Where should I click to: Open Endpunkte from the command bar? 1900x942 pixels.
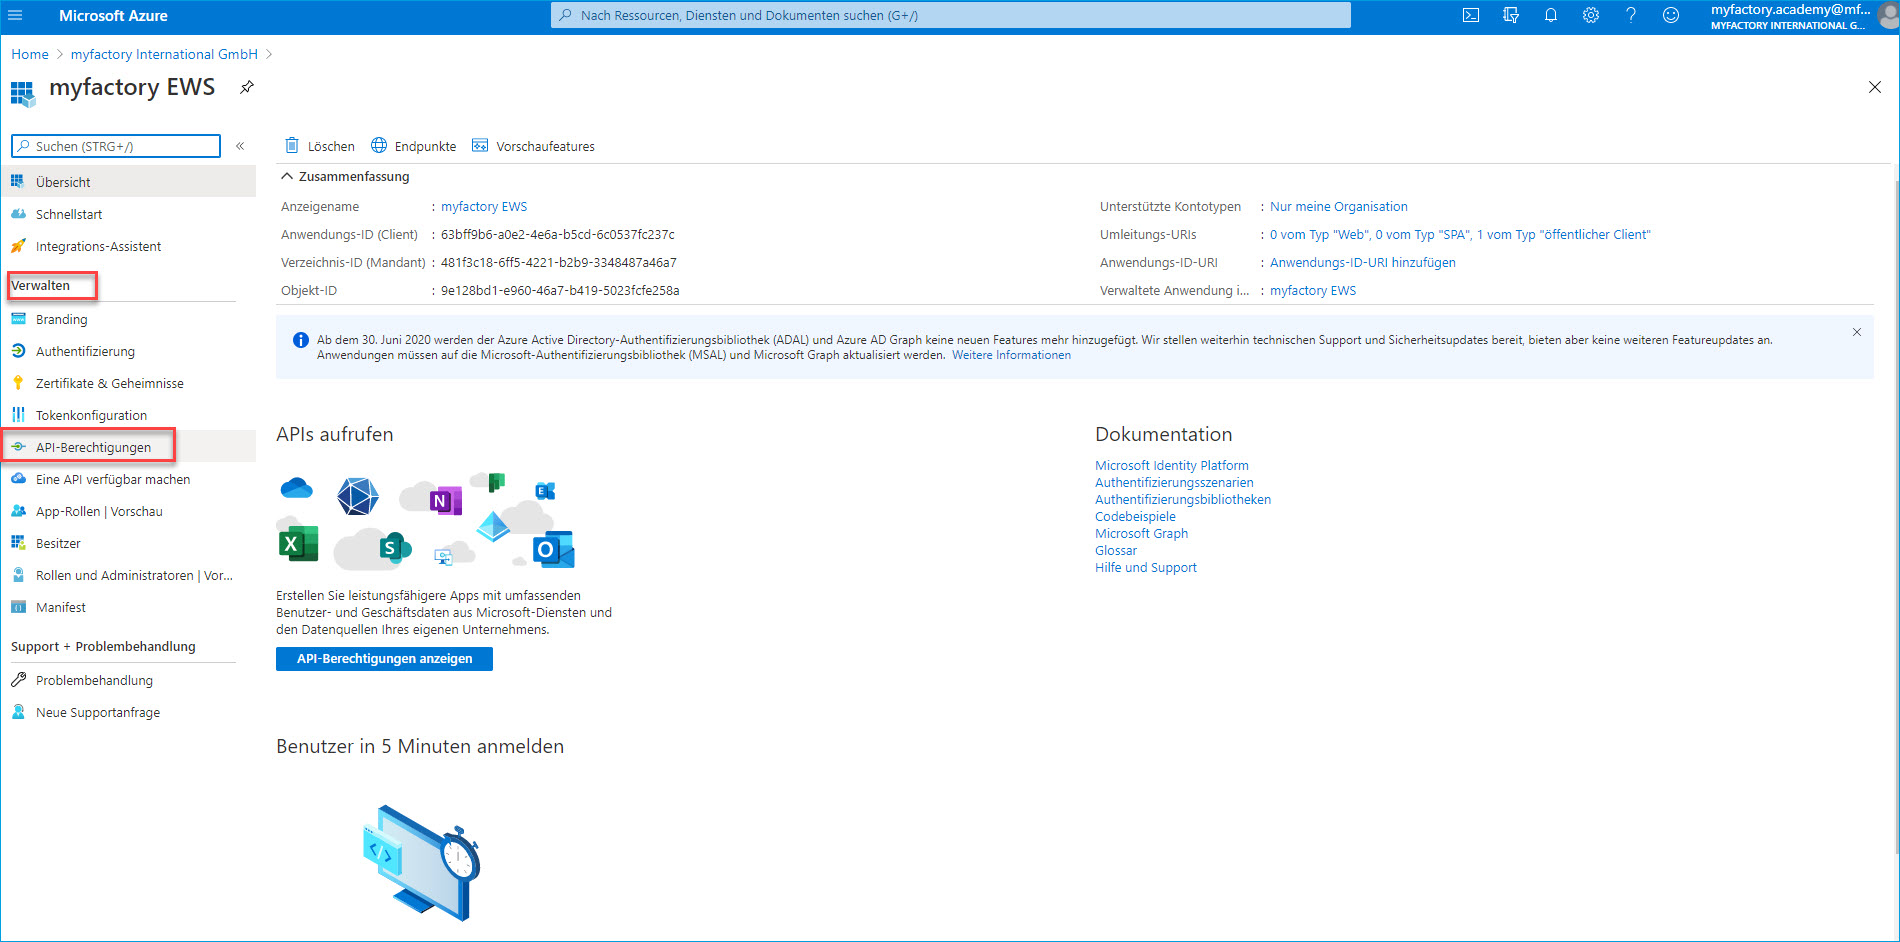(x=414, y=146)
